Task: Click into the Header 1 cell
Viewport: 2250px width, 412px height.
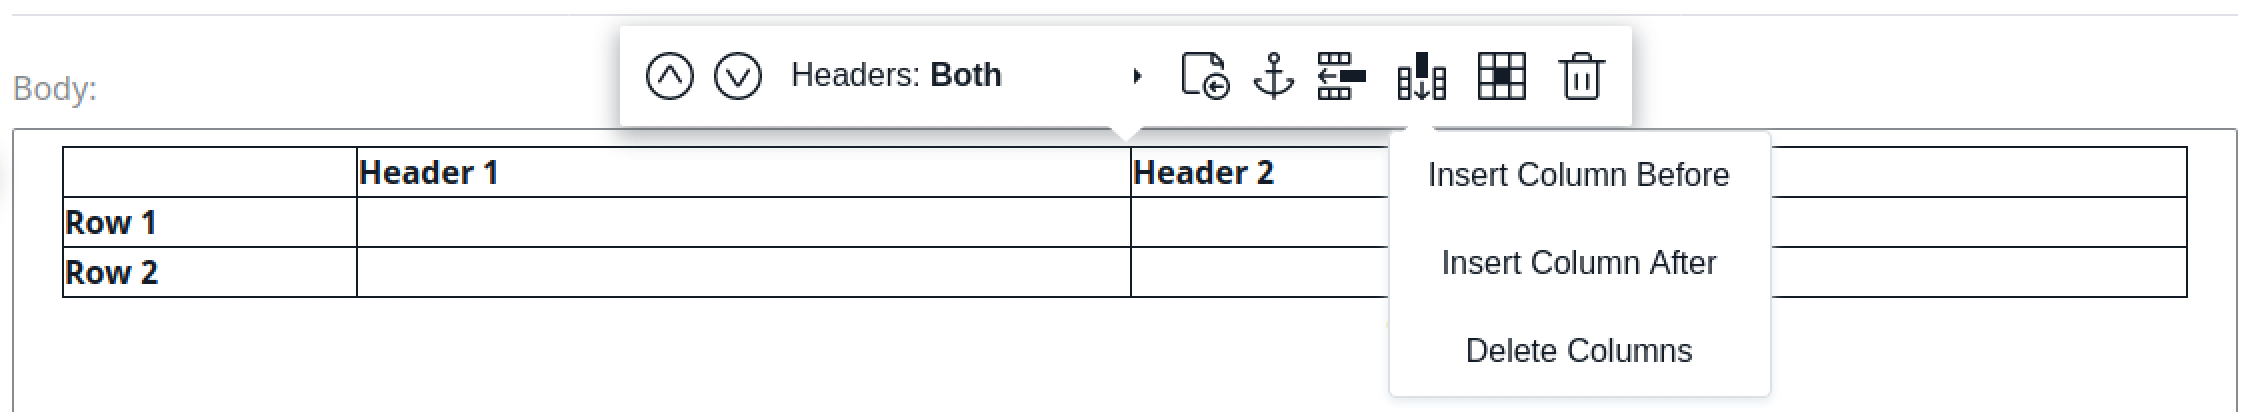Action: (742, 173)
